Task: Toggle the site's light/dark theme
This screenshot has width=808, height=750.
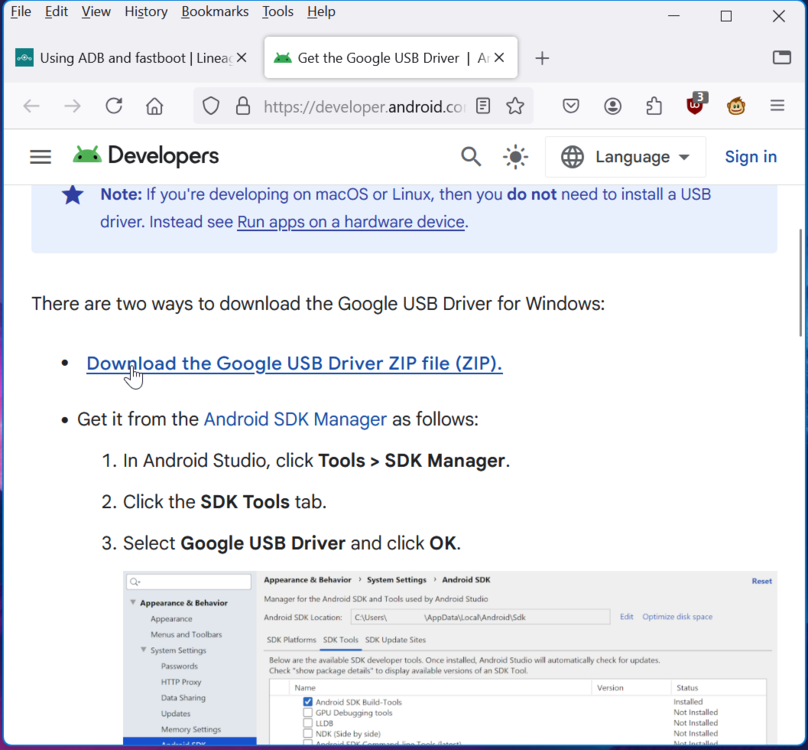Action: (514, 157)
